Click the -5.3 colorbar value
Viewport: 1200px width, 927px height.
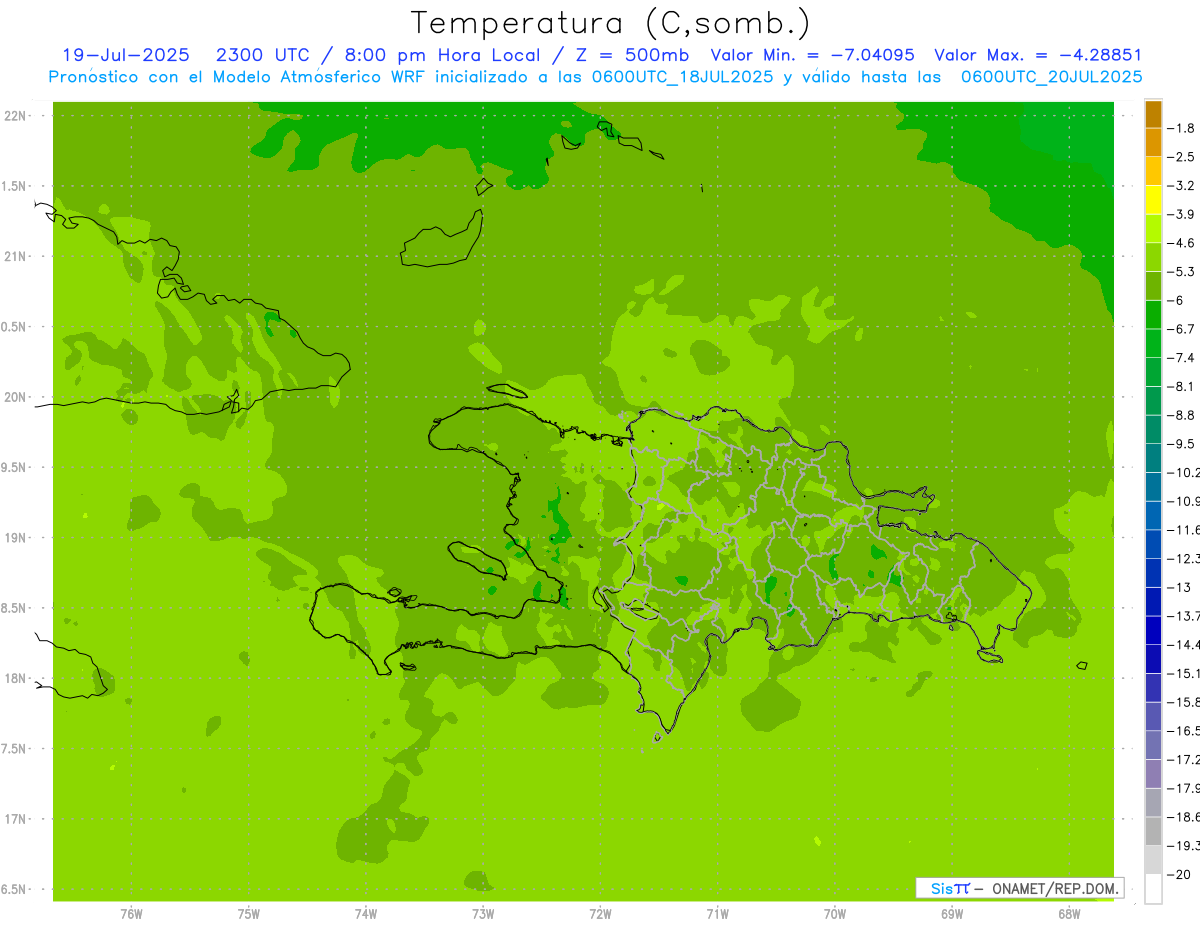point(1183,271)
